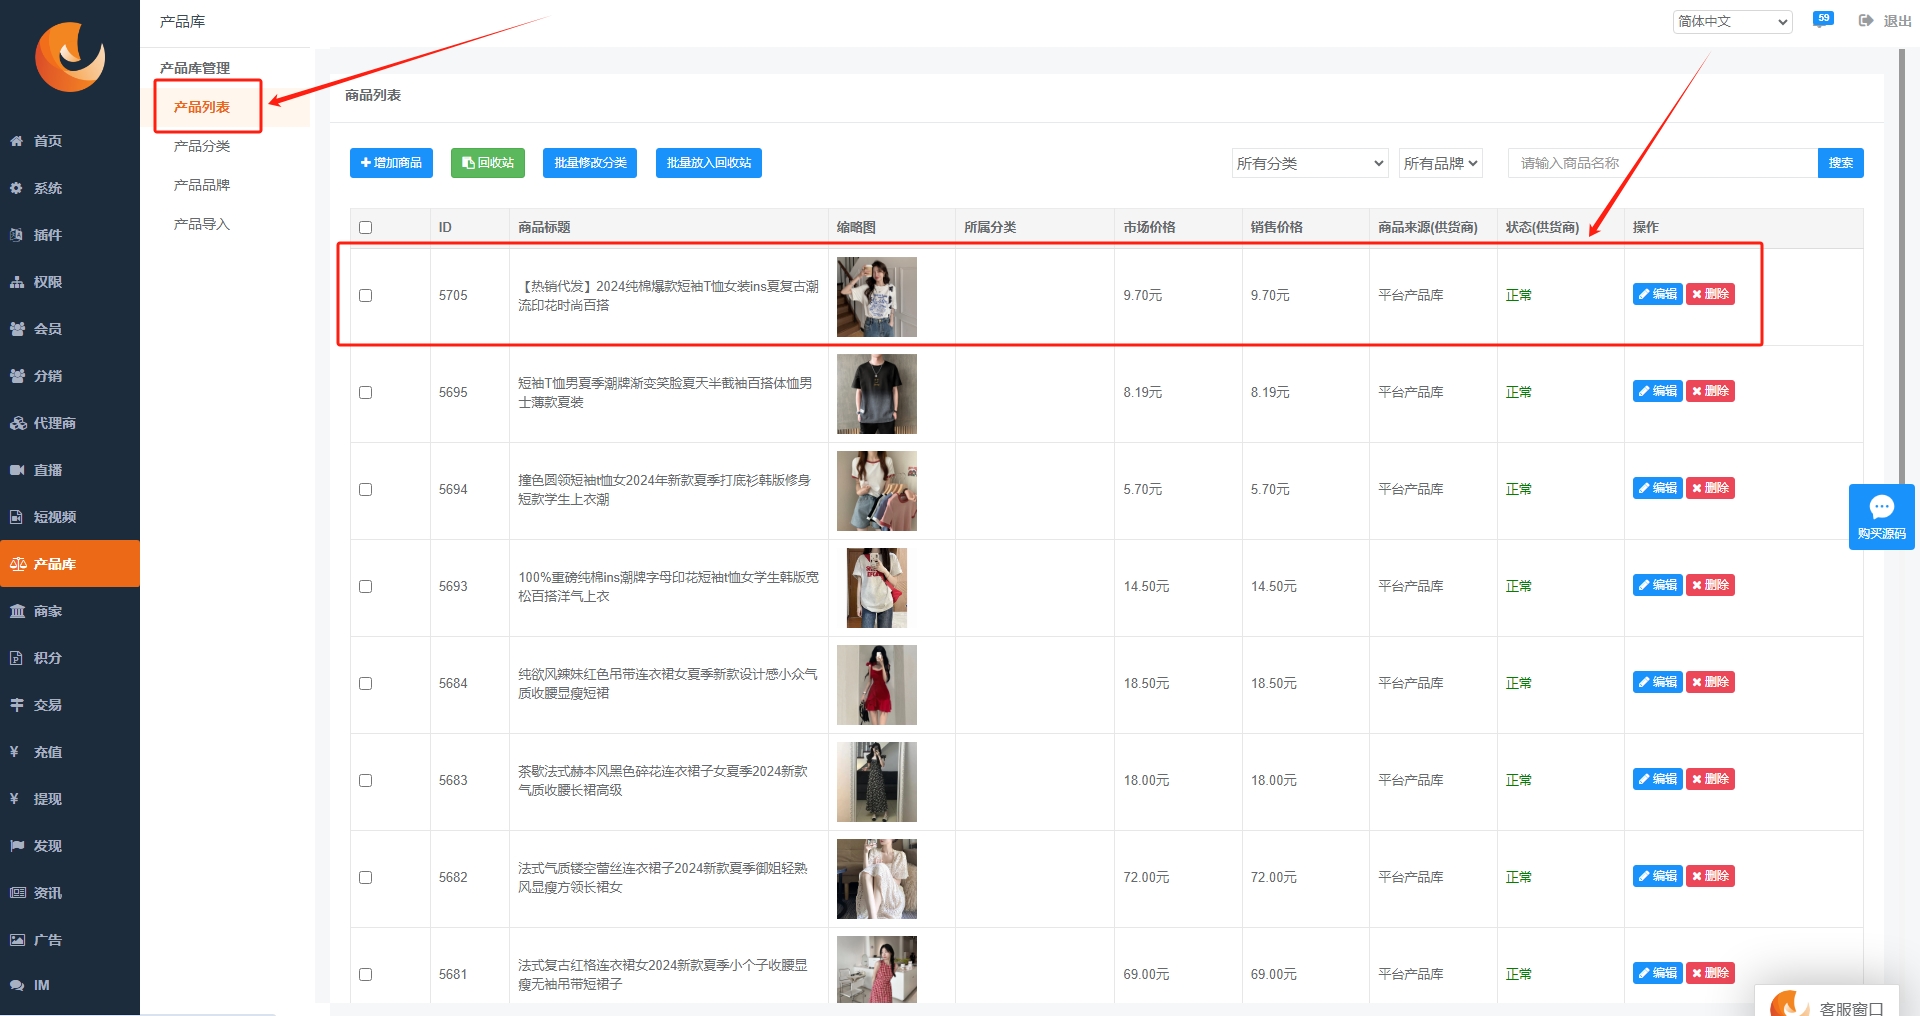Image resolution: width=1920 pixels, height=1016 pixels.
Task: Open the 产品库 product library sidebar item
Action: [70, 564]
